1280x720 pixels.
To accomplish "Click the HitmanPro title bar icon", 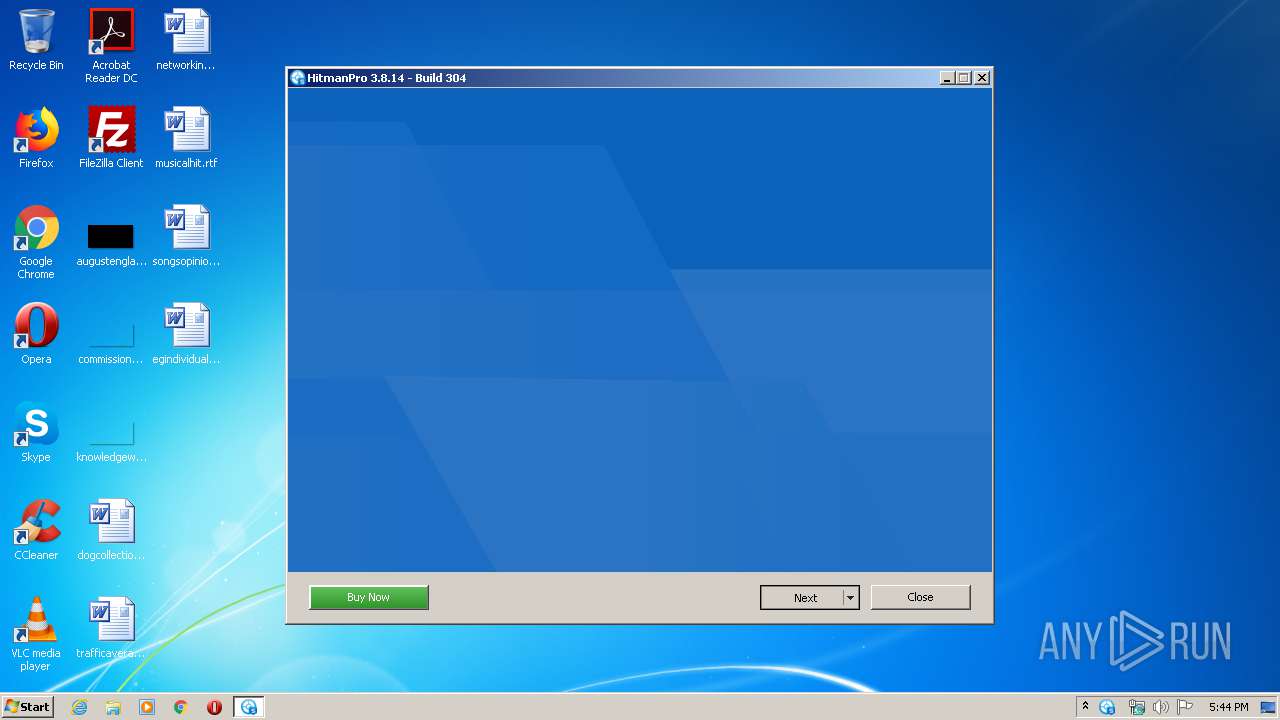I will click(297, 78).
